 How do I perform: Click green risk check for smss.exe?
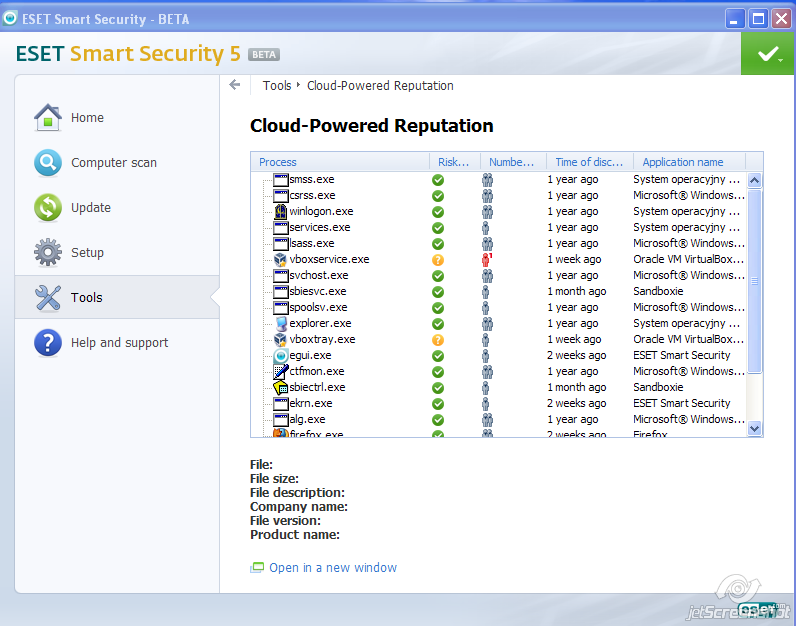(x=438, y=180)
